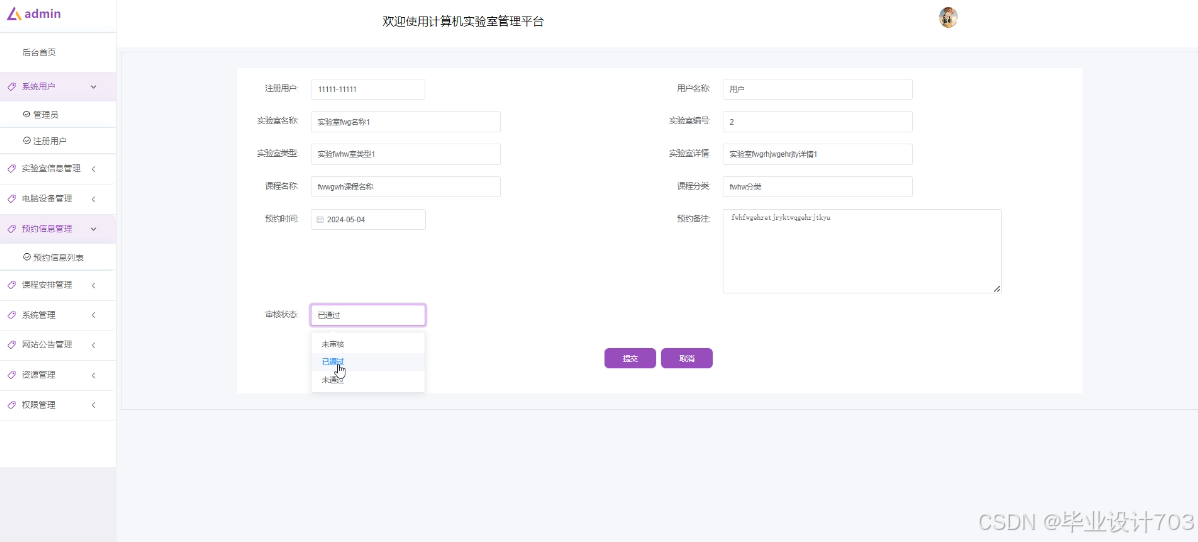Expand the 网站公告管理 chevron
The height and width of the screenshot is (542, 1198).
click(x=93, y=345)
